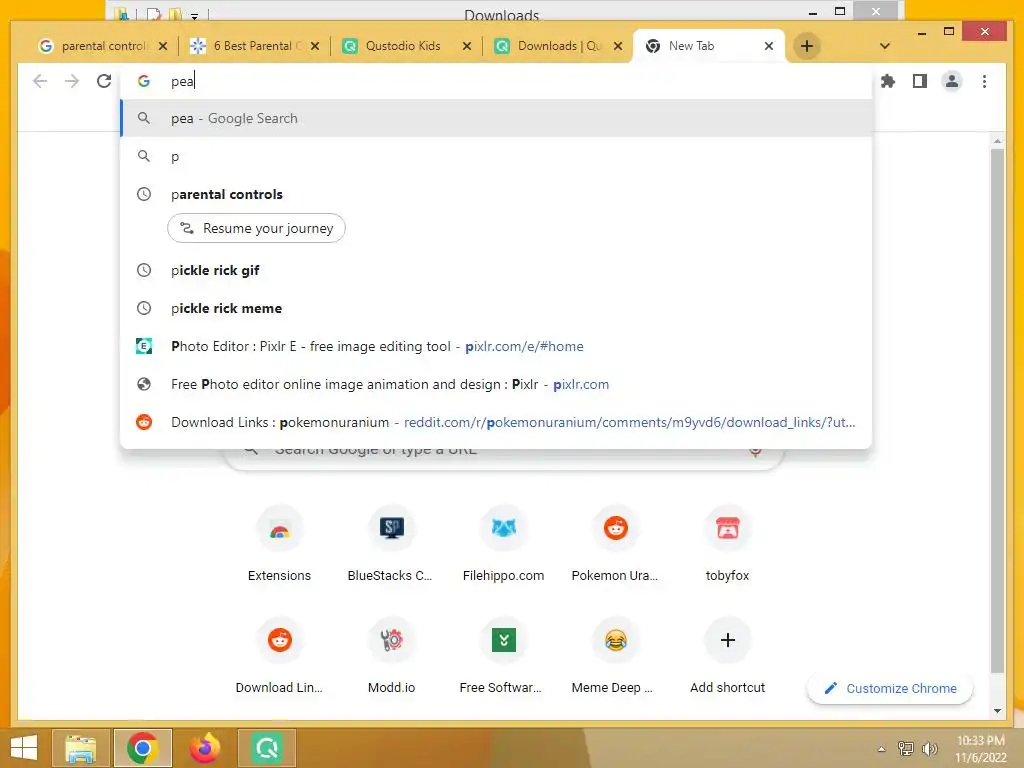This screenshot has height=768, width=1024.
Task: Open pokemonuranium reddit Download Links suggestion
Action: pyautogui.click(x=496, y=422)
